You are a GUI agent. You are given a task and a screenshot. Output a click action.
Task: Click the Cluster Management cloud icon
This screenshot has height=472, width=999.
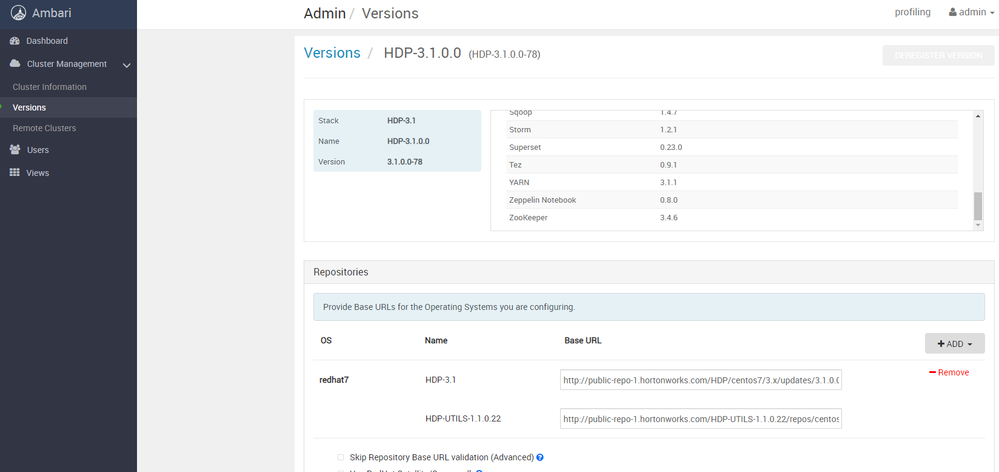click(15, 64)
